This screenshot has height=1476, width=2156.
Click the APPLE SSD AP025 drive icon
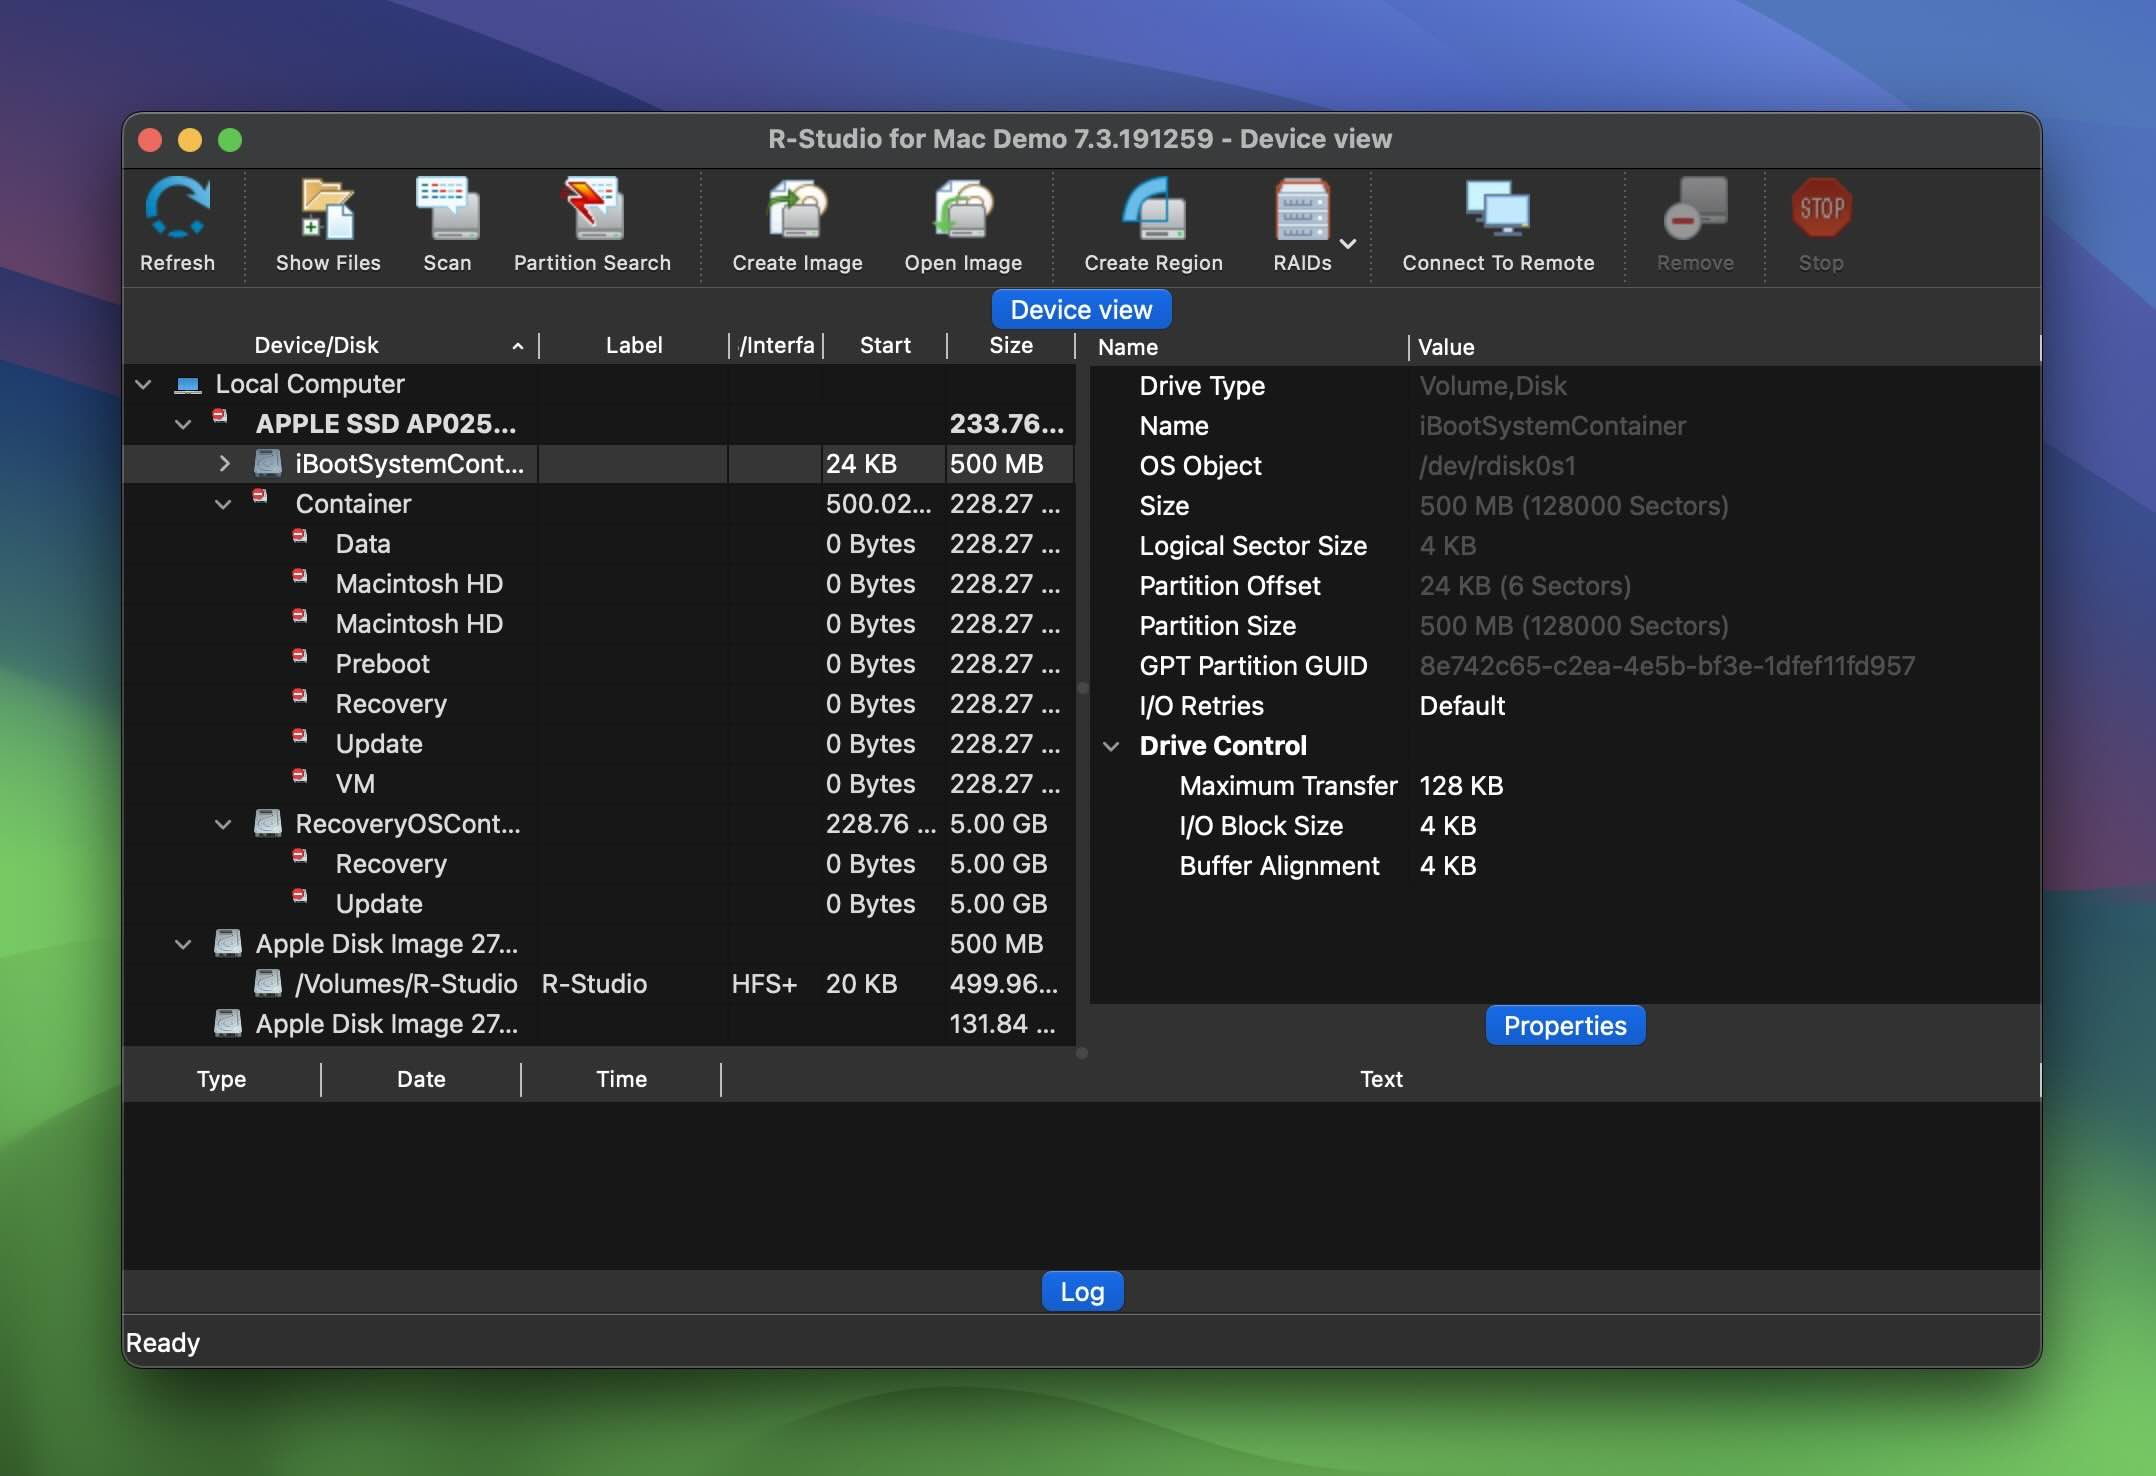click(220, 416)
